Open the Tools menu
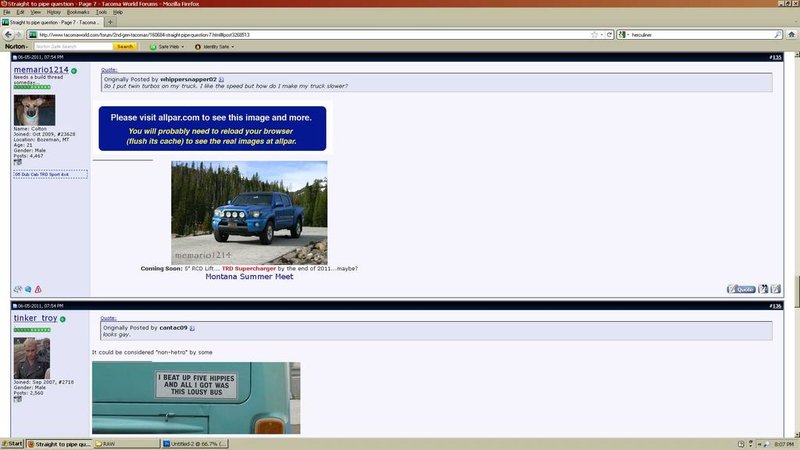This screenshot has height=450, width=800. point(102,12)
